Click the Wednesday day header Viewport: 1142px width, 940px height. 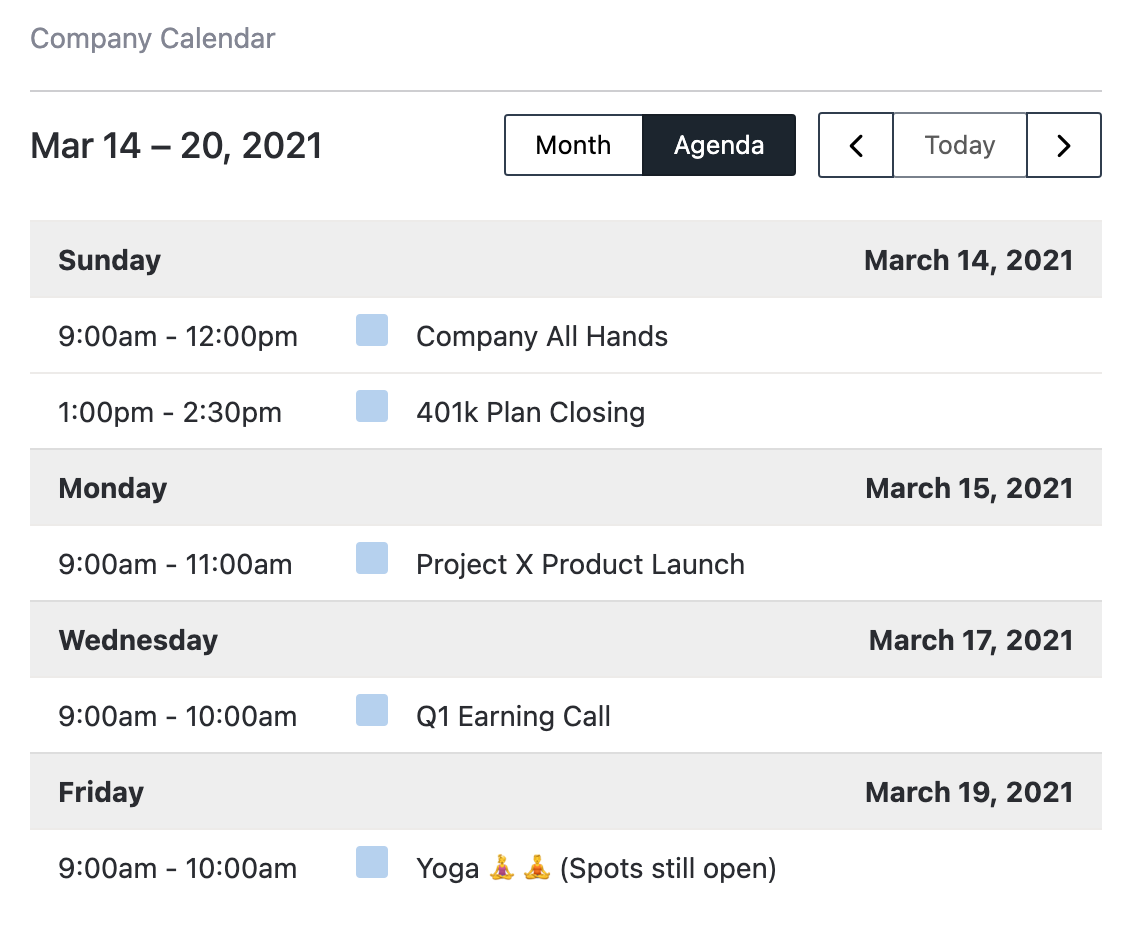pos(138,640)
